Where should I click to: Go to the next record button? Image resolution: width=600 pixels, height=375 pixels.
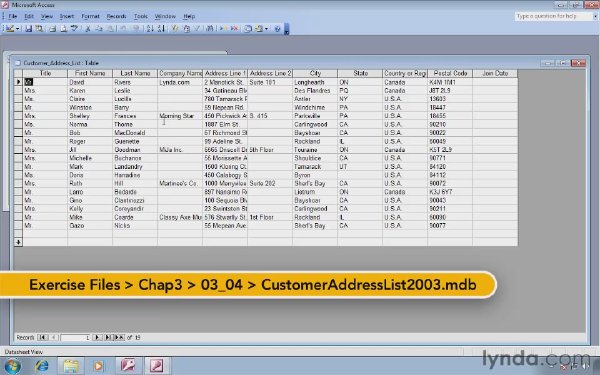point(97,338)
